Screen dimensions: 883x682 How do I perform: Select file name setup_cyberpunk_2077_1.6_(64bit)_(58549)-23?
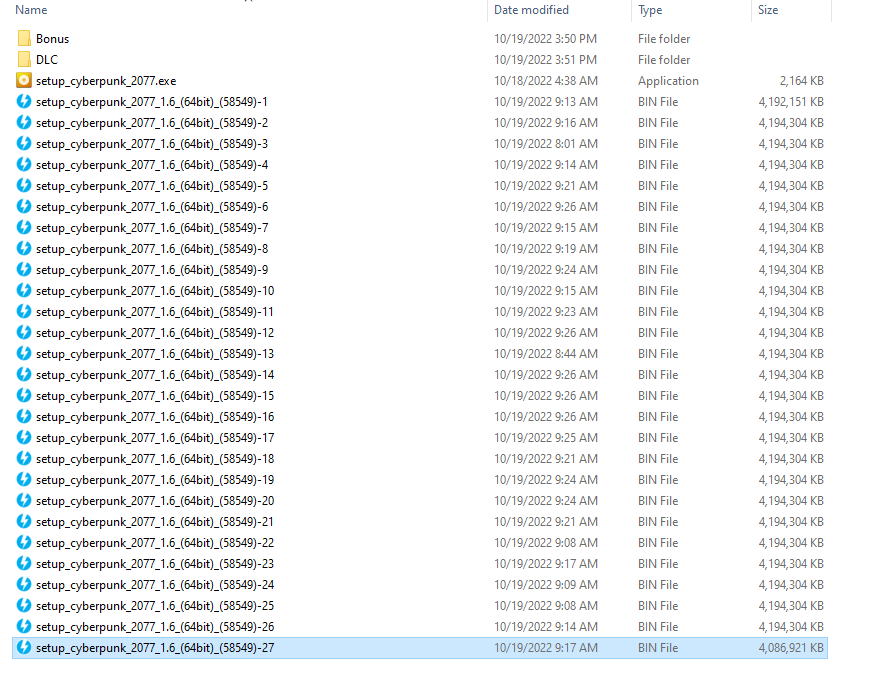tap(155, 564)
